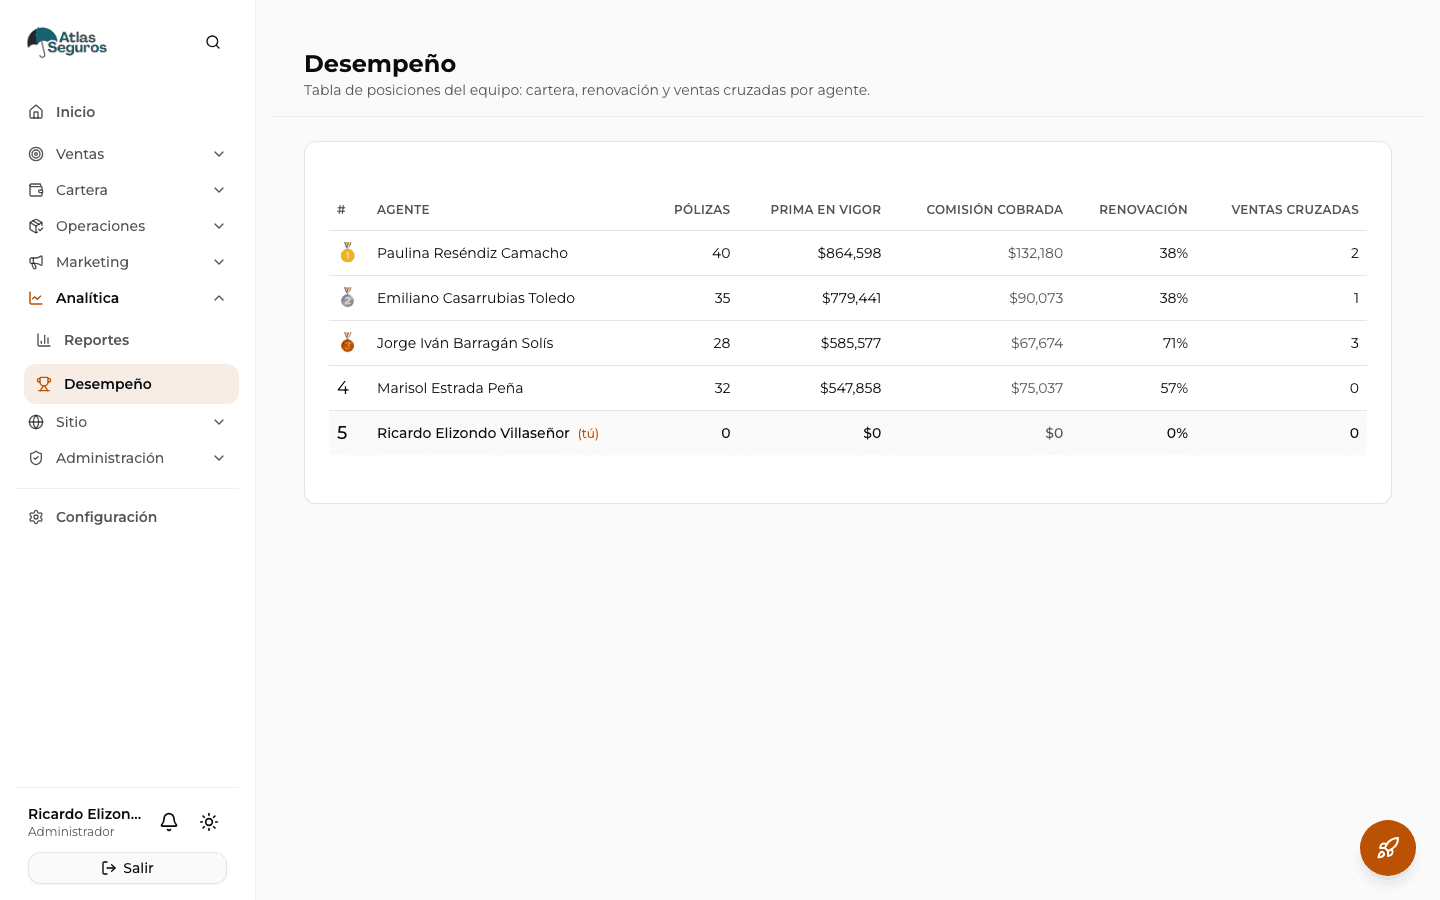Click gold medal for Paulina Reséndiz
Viewport: 1440px width, 900px height.
pyautogui.click(x=348, y=253)
